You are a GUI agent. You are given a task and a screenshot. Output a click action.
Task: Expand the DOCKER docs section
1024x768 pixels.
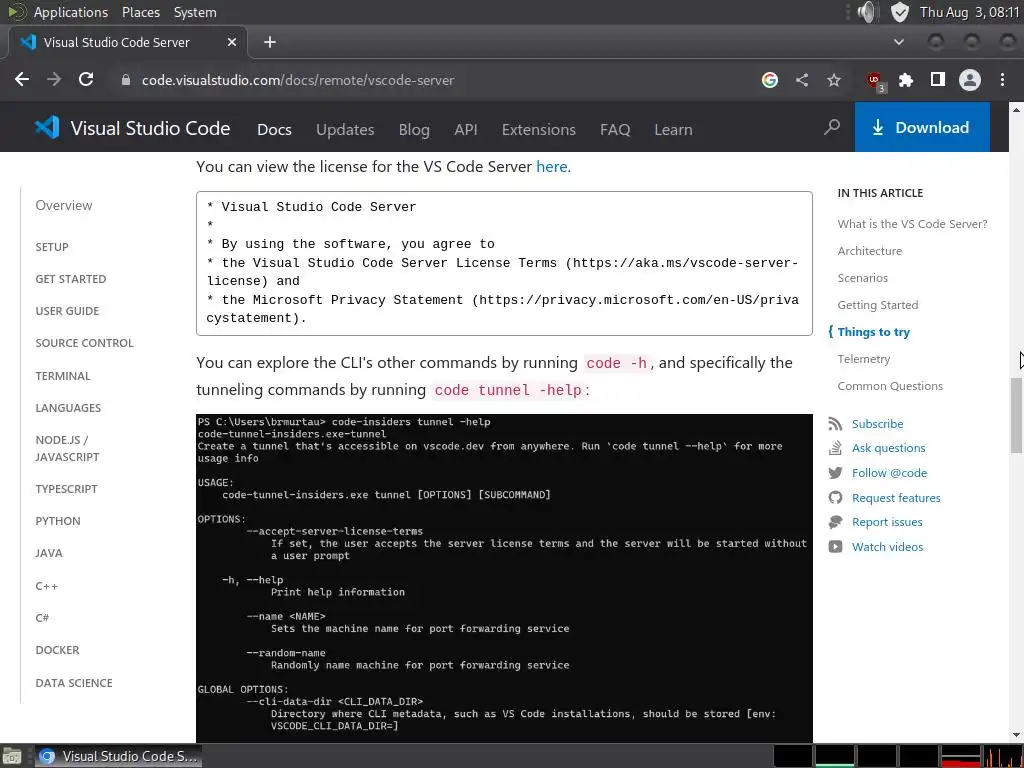click(57, 650)
